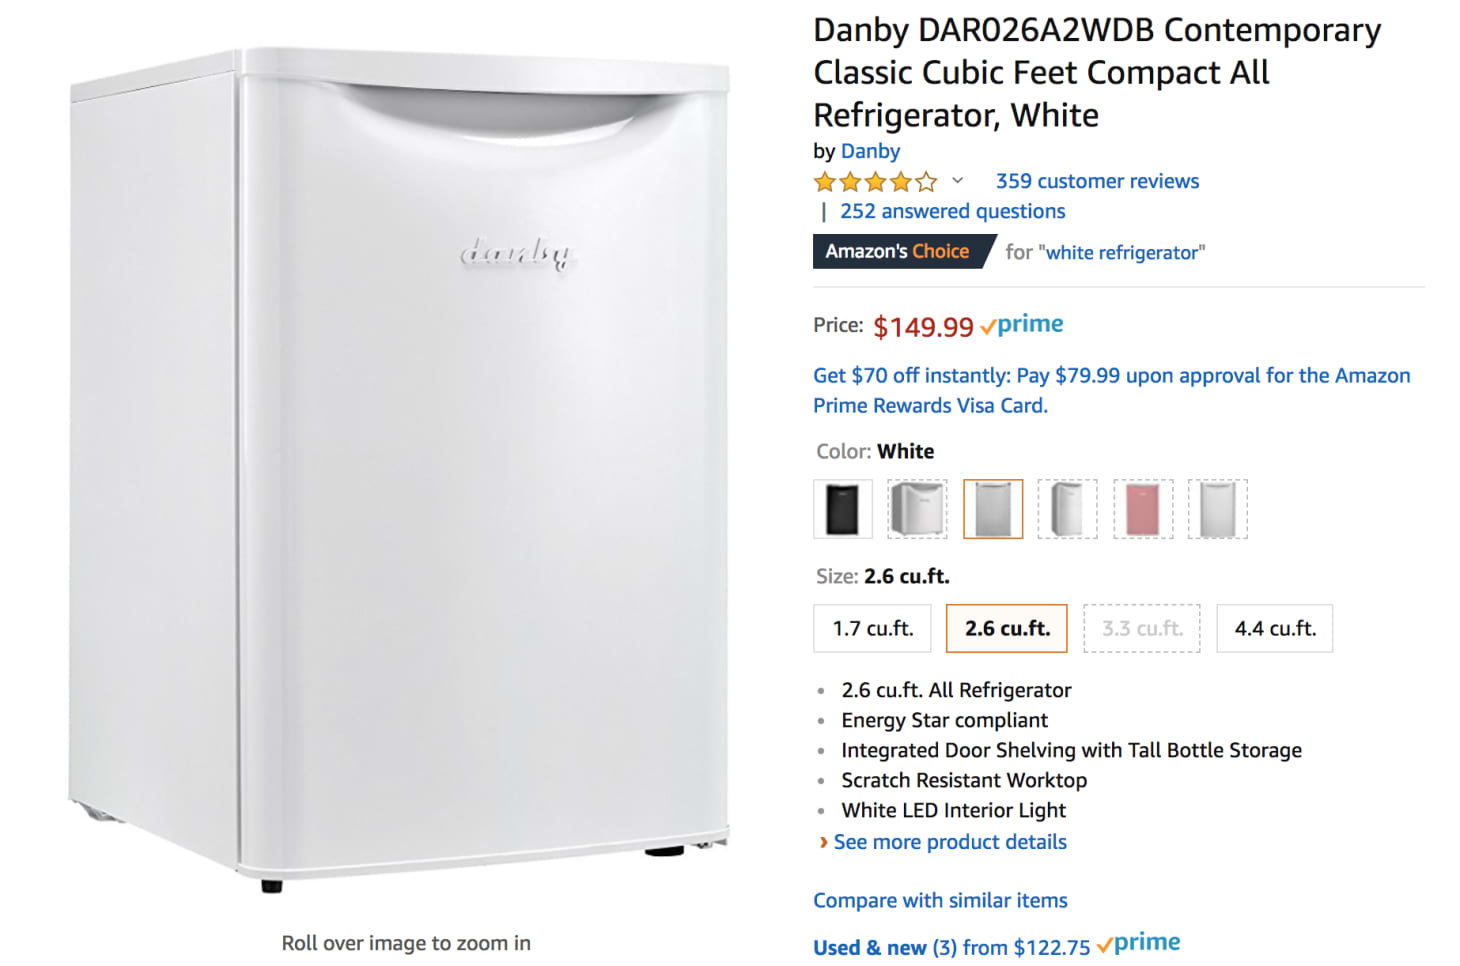
Task: Select the black color swatch
Action: point(842,509)
